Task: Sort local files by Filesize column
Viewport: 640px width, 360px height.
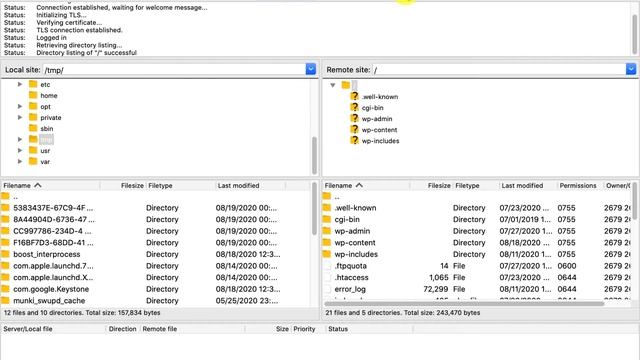Action: 123,186
